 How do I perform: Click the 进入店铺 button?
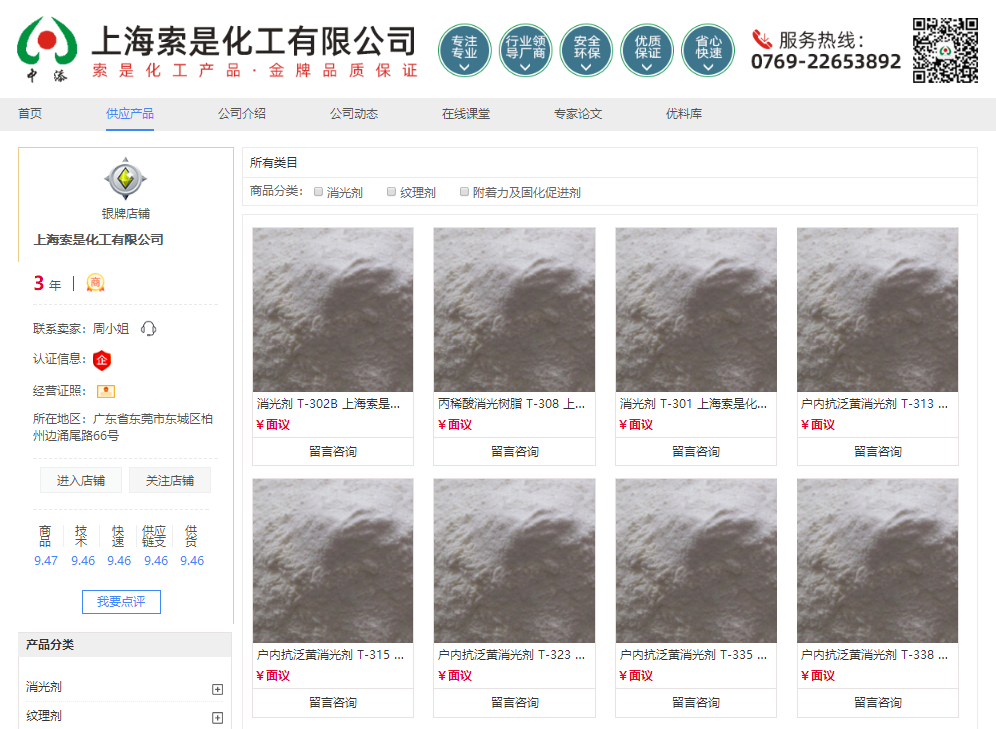(x=81, y=480)
